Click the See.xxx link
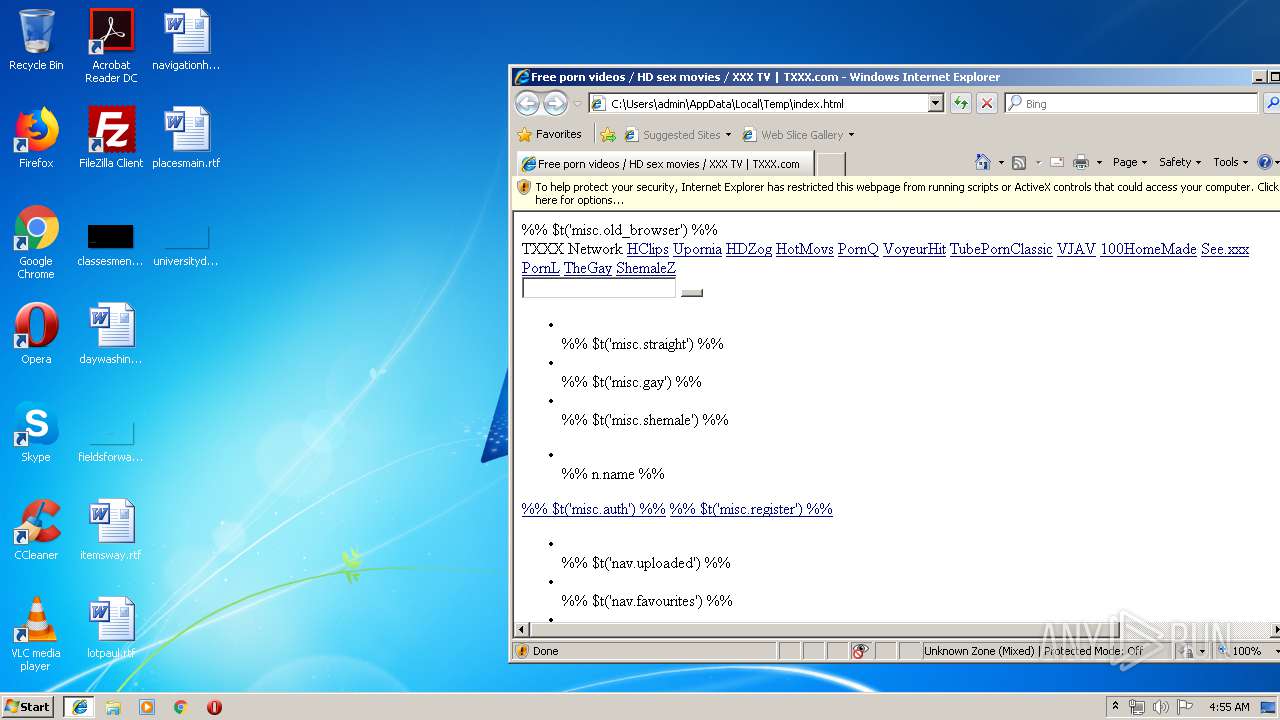Screen dimensions: 1280x720 pyautogui.click(x=1224, y=249)
